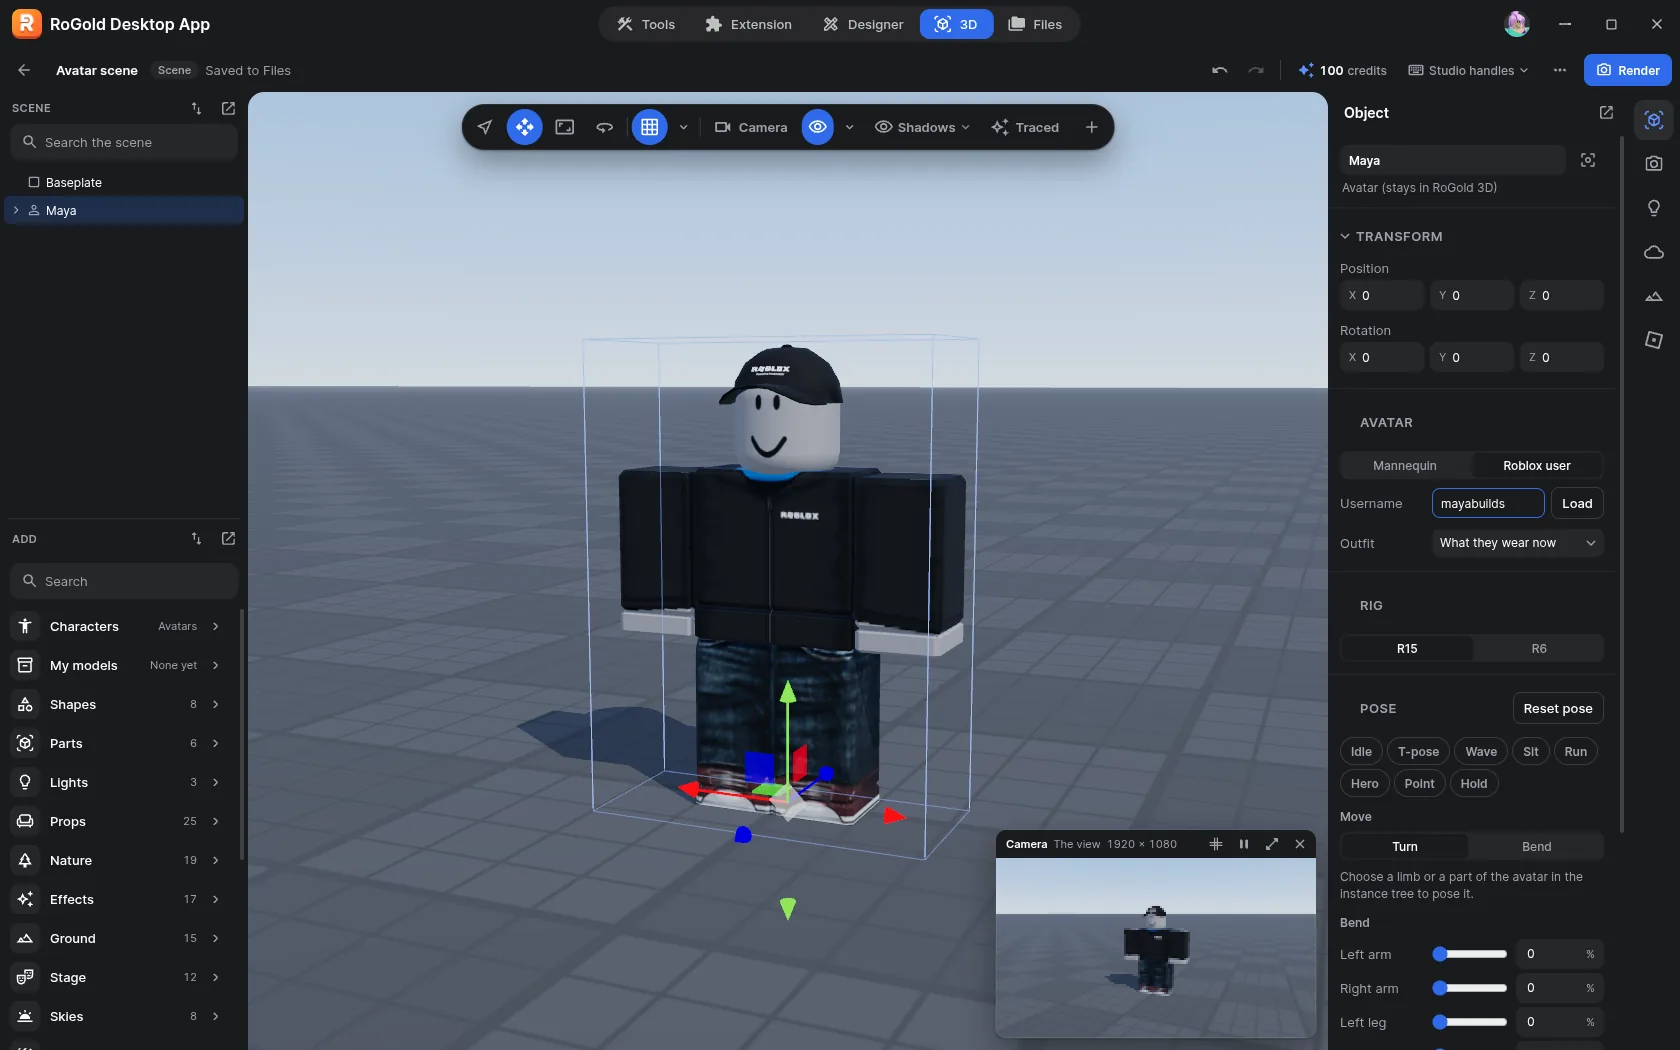The height and width of the screenshot is (1050, 1680).
Task: Sort the Scene panel list
Action: (x=196, y=108)
